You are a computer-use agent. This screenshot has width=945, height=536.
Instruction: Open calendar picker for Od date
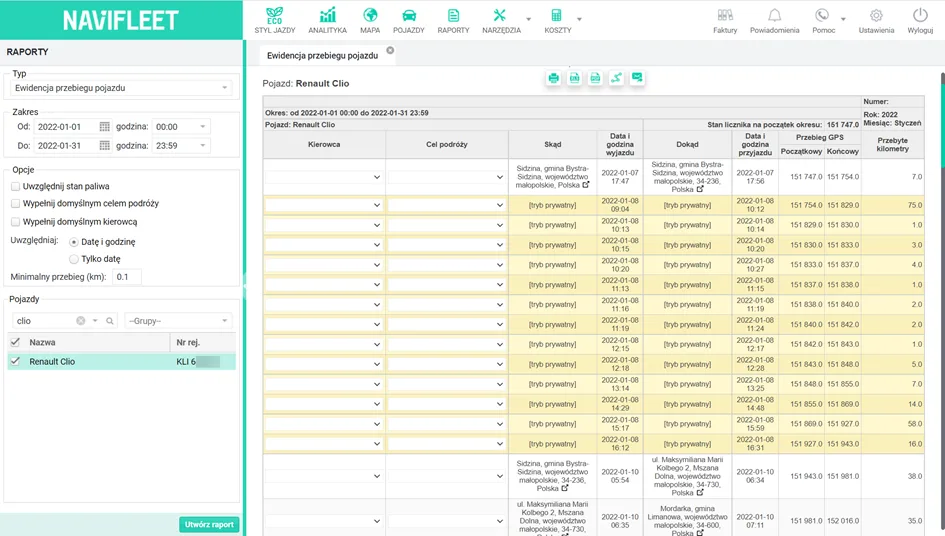(104, 127)
